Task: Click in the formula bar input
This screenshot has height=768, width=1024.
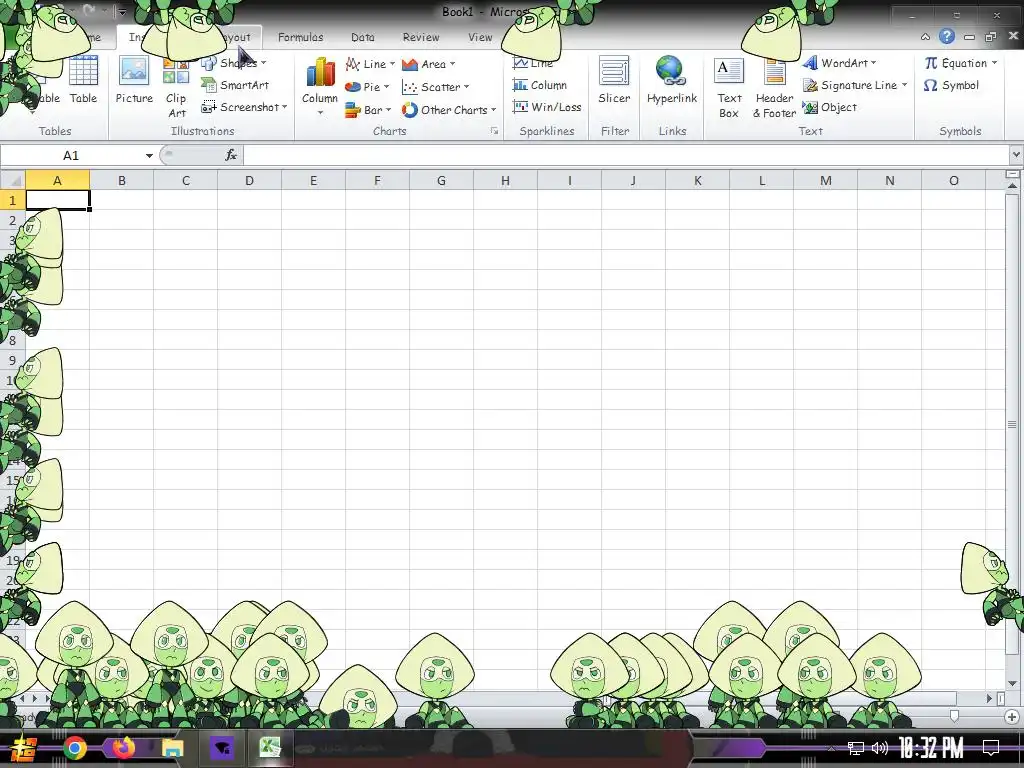Action: pyautogui.click(x=626, y=155)
